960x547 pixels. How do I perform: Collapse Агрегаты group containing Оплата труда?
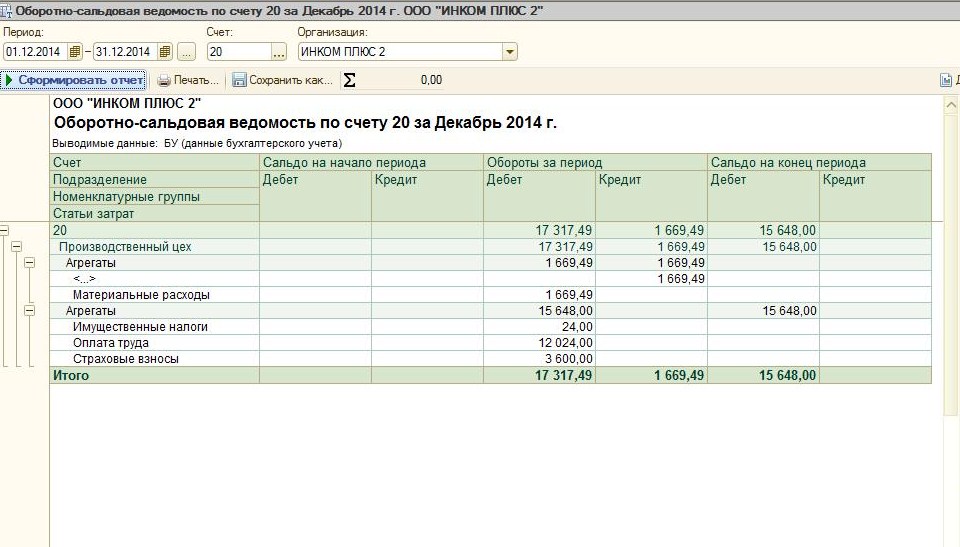click(x=29, y=311)
